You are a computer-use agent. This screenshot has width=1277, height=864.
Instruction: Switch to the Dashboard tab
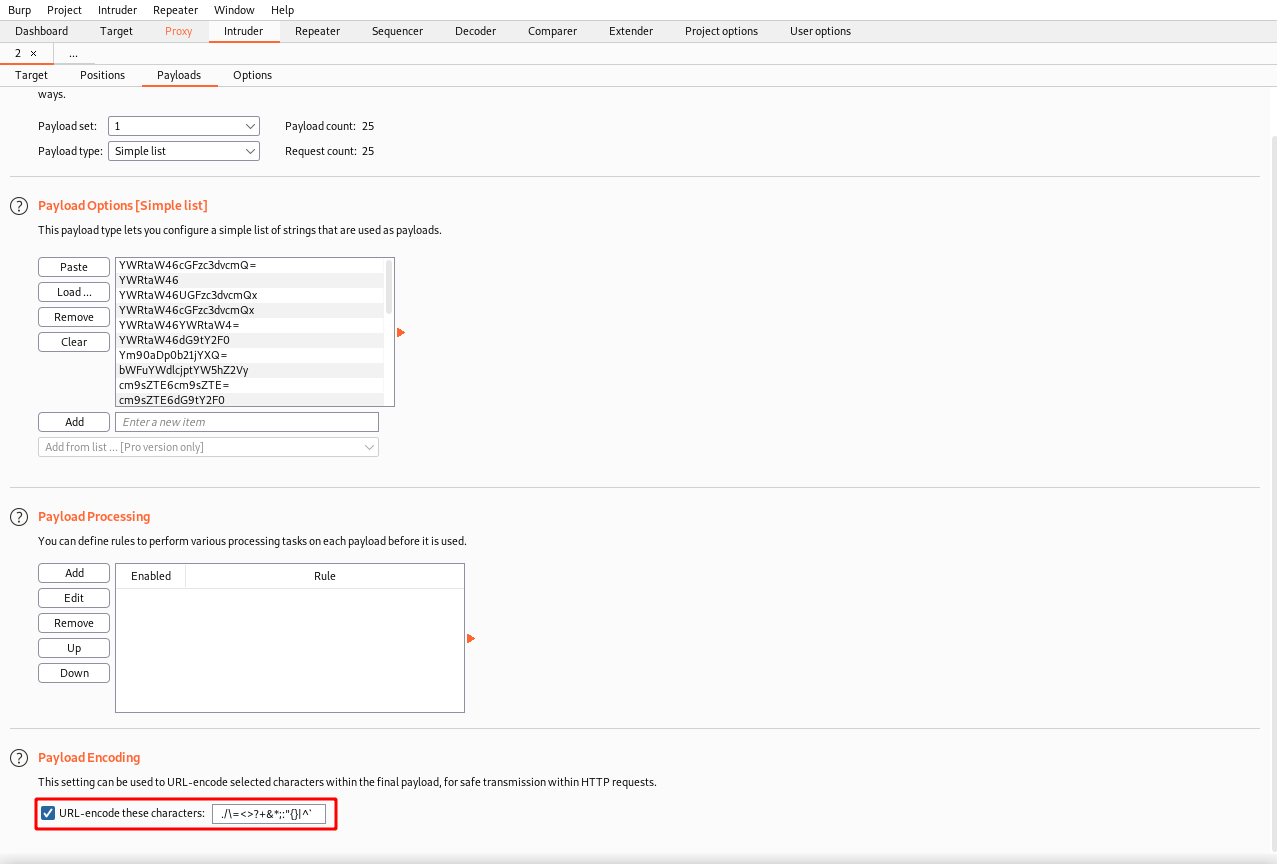42,31
